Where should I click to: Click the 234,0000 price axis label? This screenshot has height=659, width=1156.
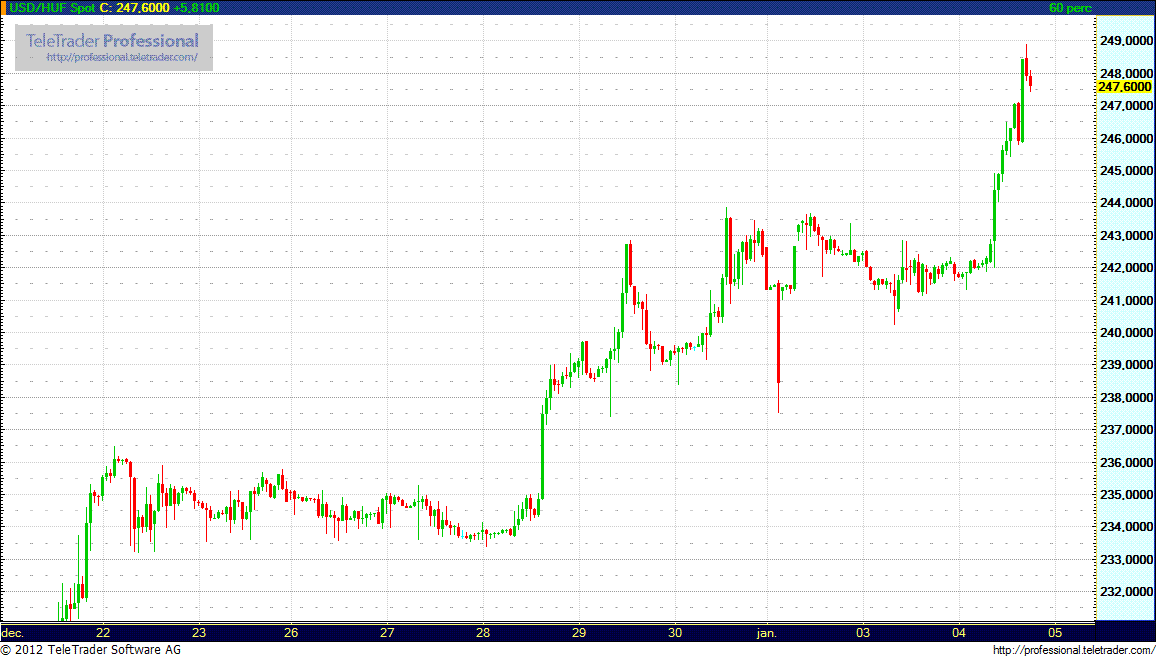coord(1127,528)
